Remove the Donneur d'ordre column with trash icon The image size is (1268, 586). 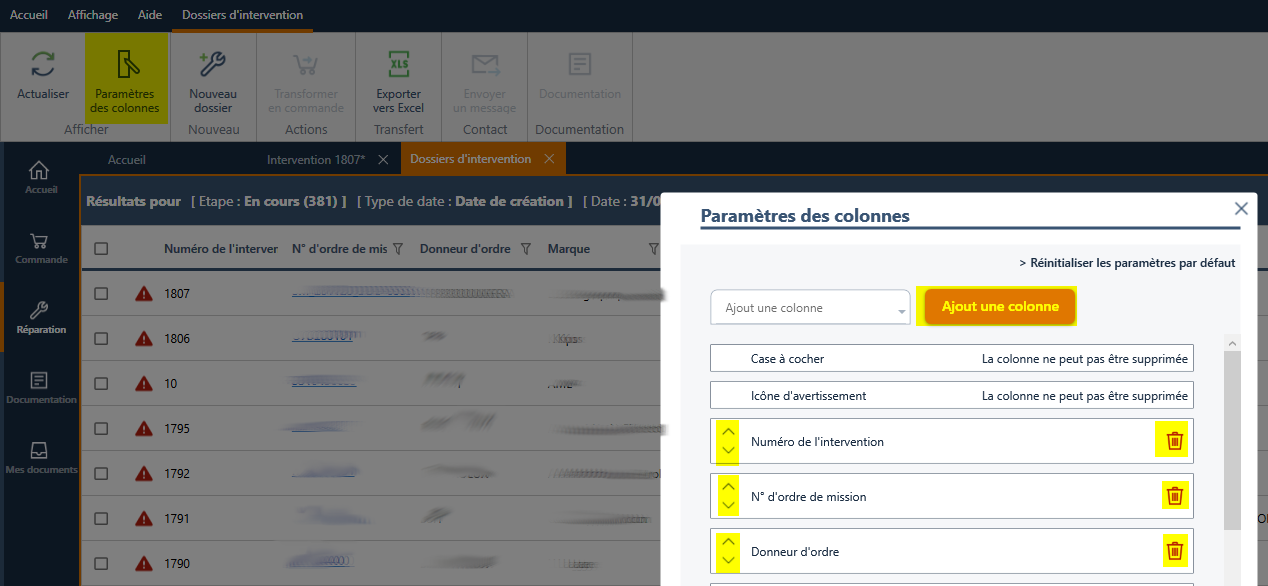pos(1175,551)
